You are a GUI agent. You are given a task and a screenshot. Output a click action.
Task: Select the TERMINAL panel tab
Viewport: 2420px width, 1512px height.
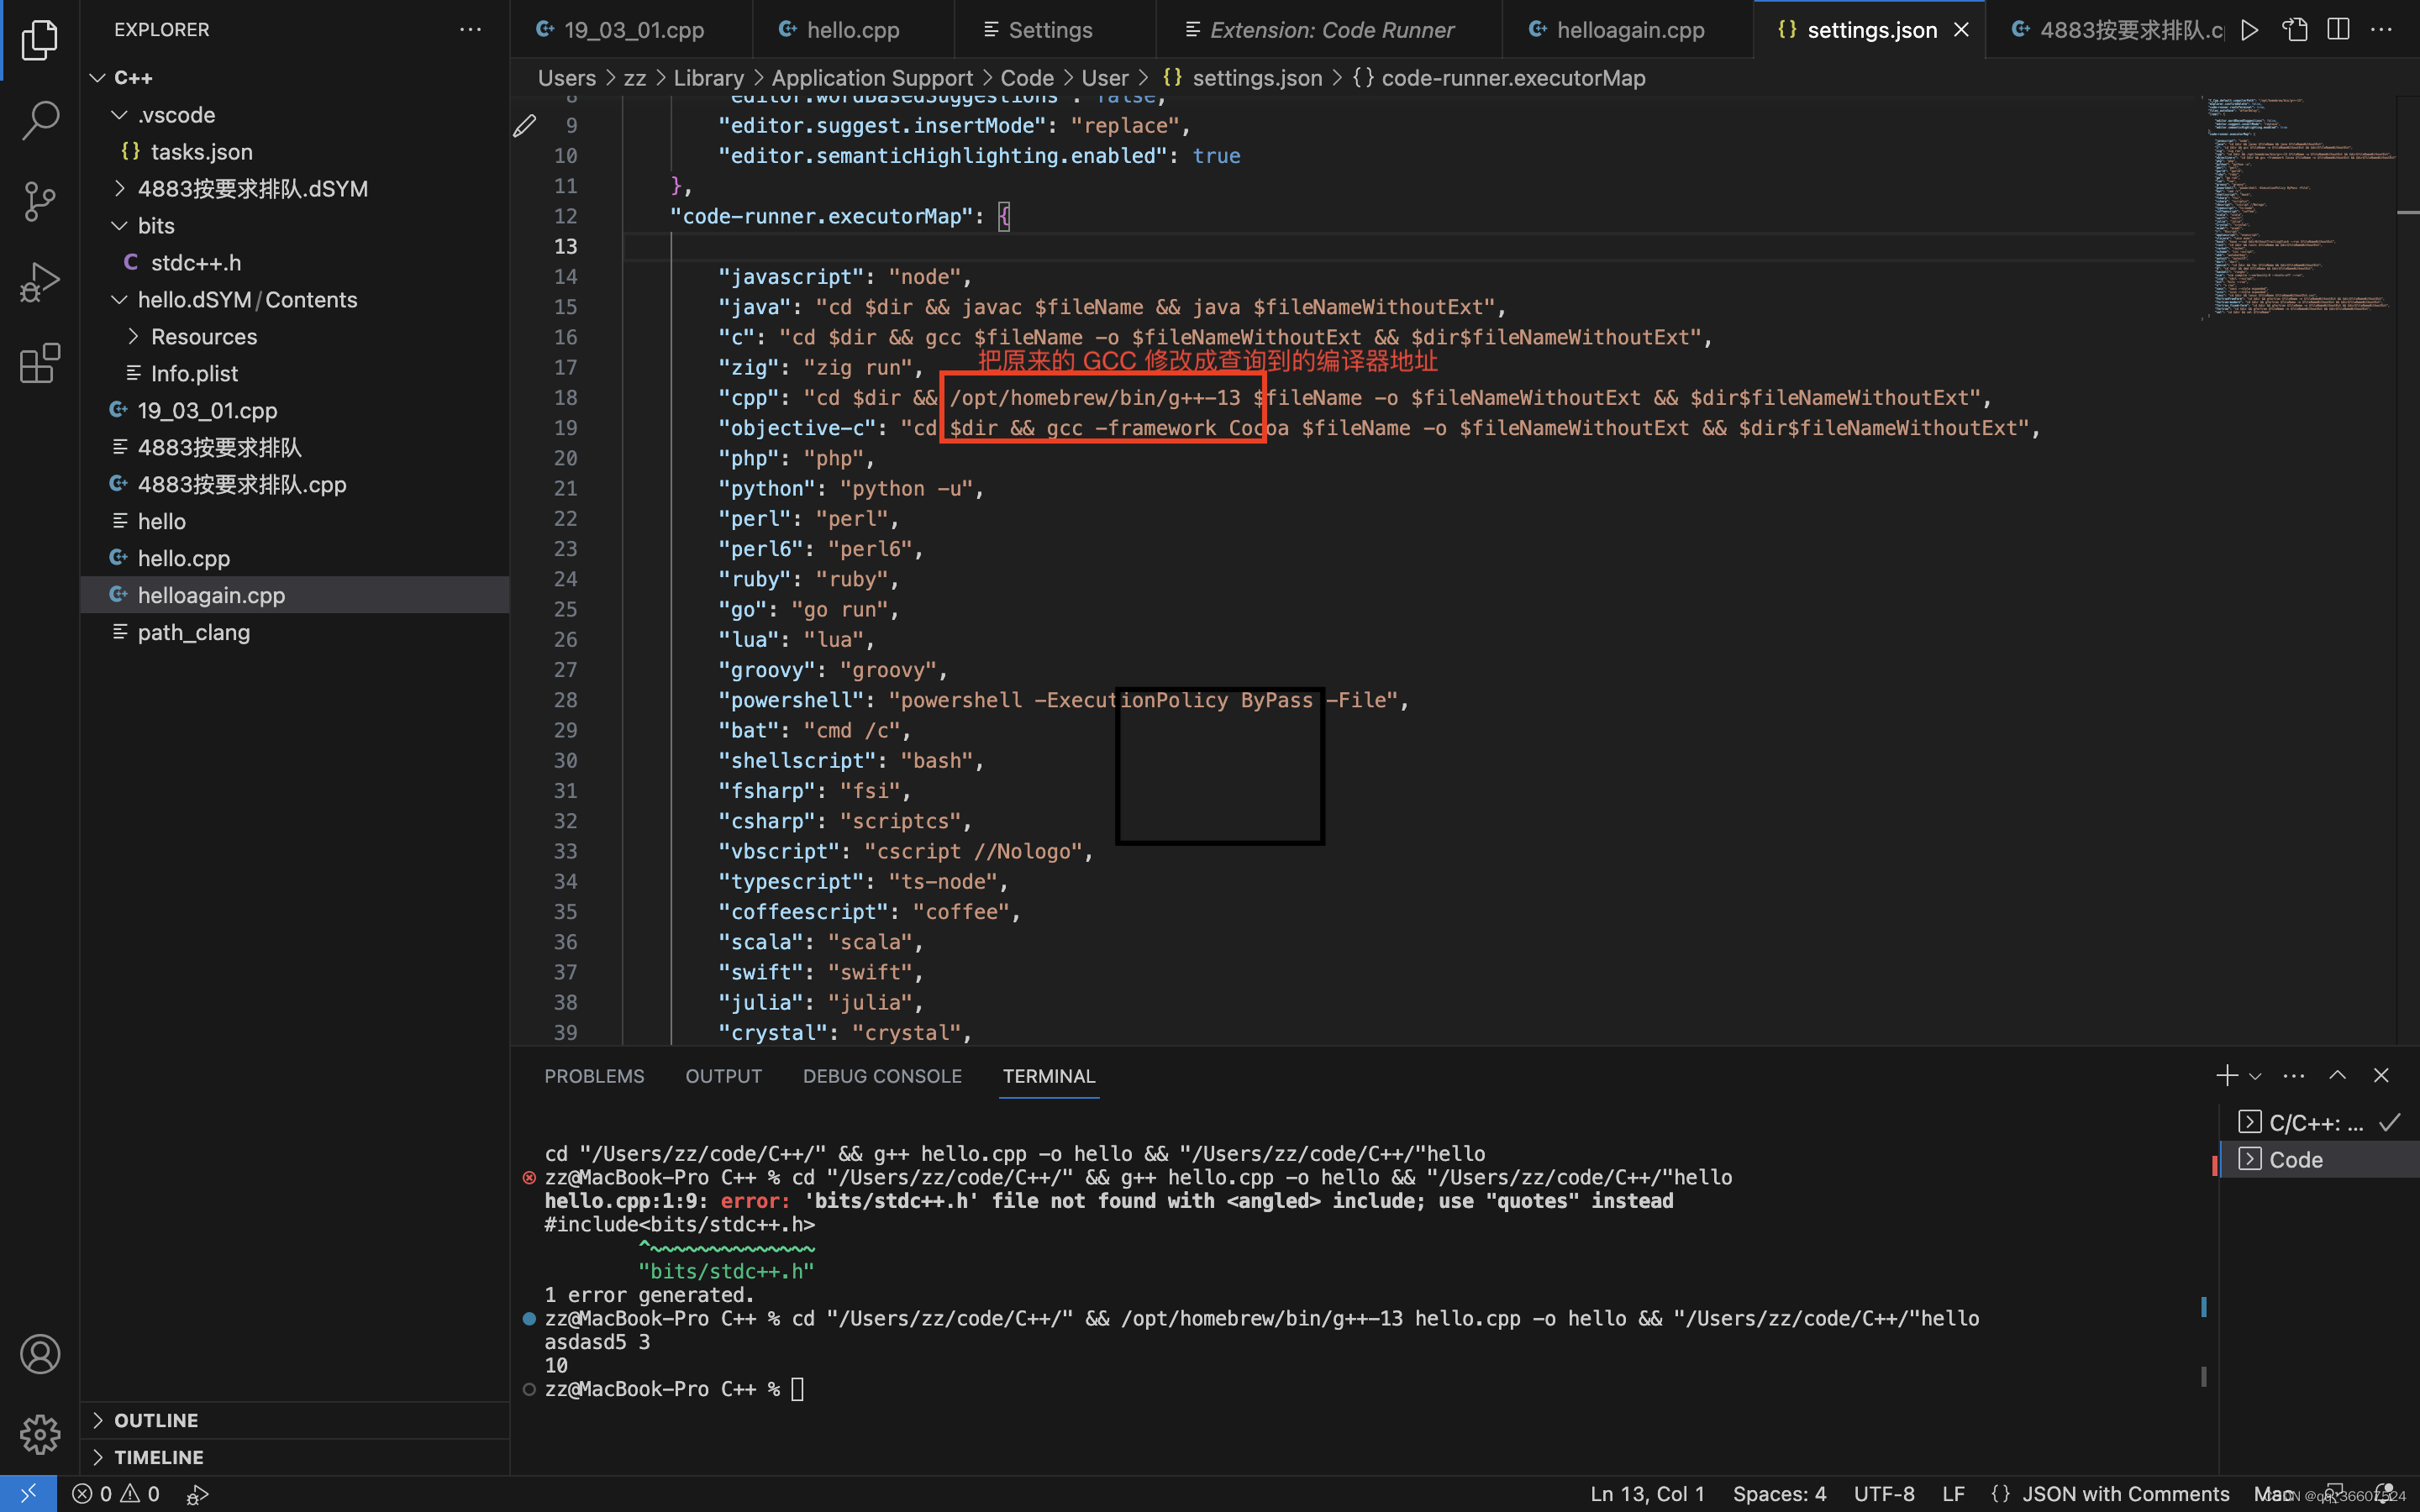[1049, 1076]
